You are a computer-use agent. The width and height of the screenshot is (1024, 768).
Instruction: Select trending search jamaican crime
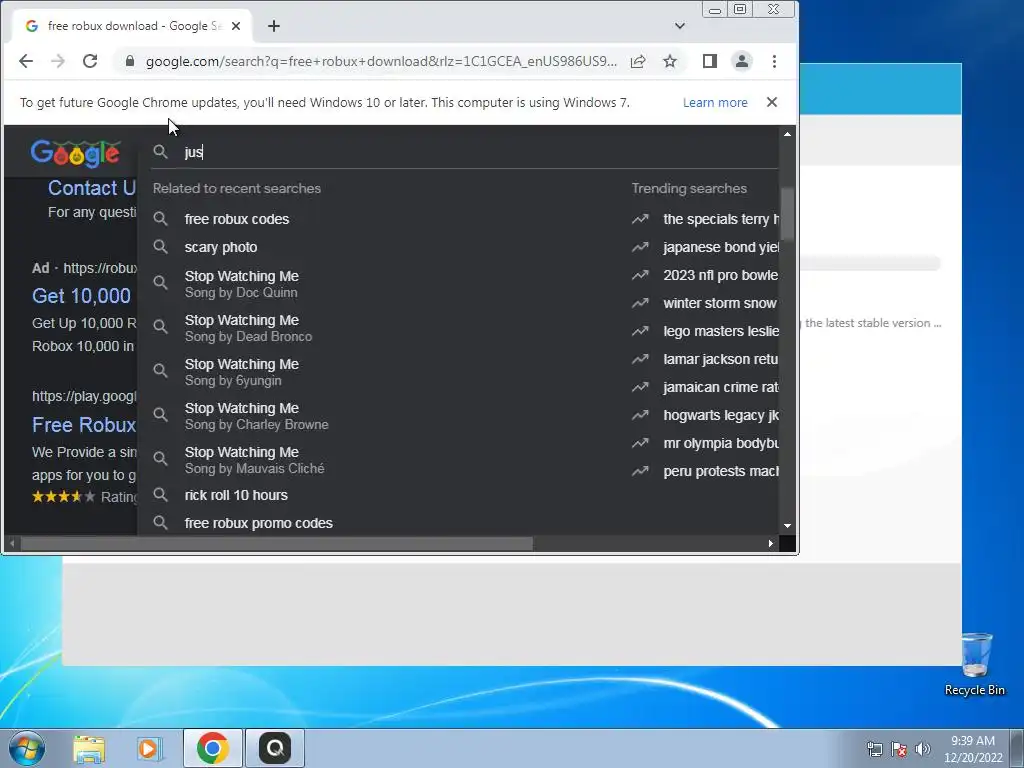pyautogui.click(x=721, y=388)
